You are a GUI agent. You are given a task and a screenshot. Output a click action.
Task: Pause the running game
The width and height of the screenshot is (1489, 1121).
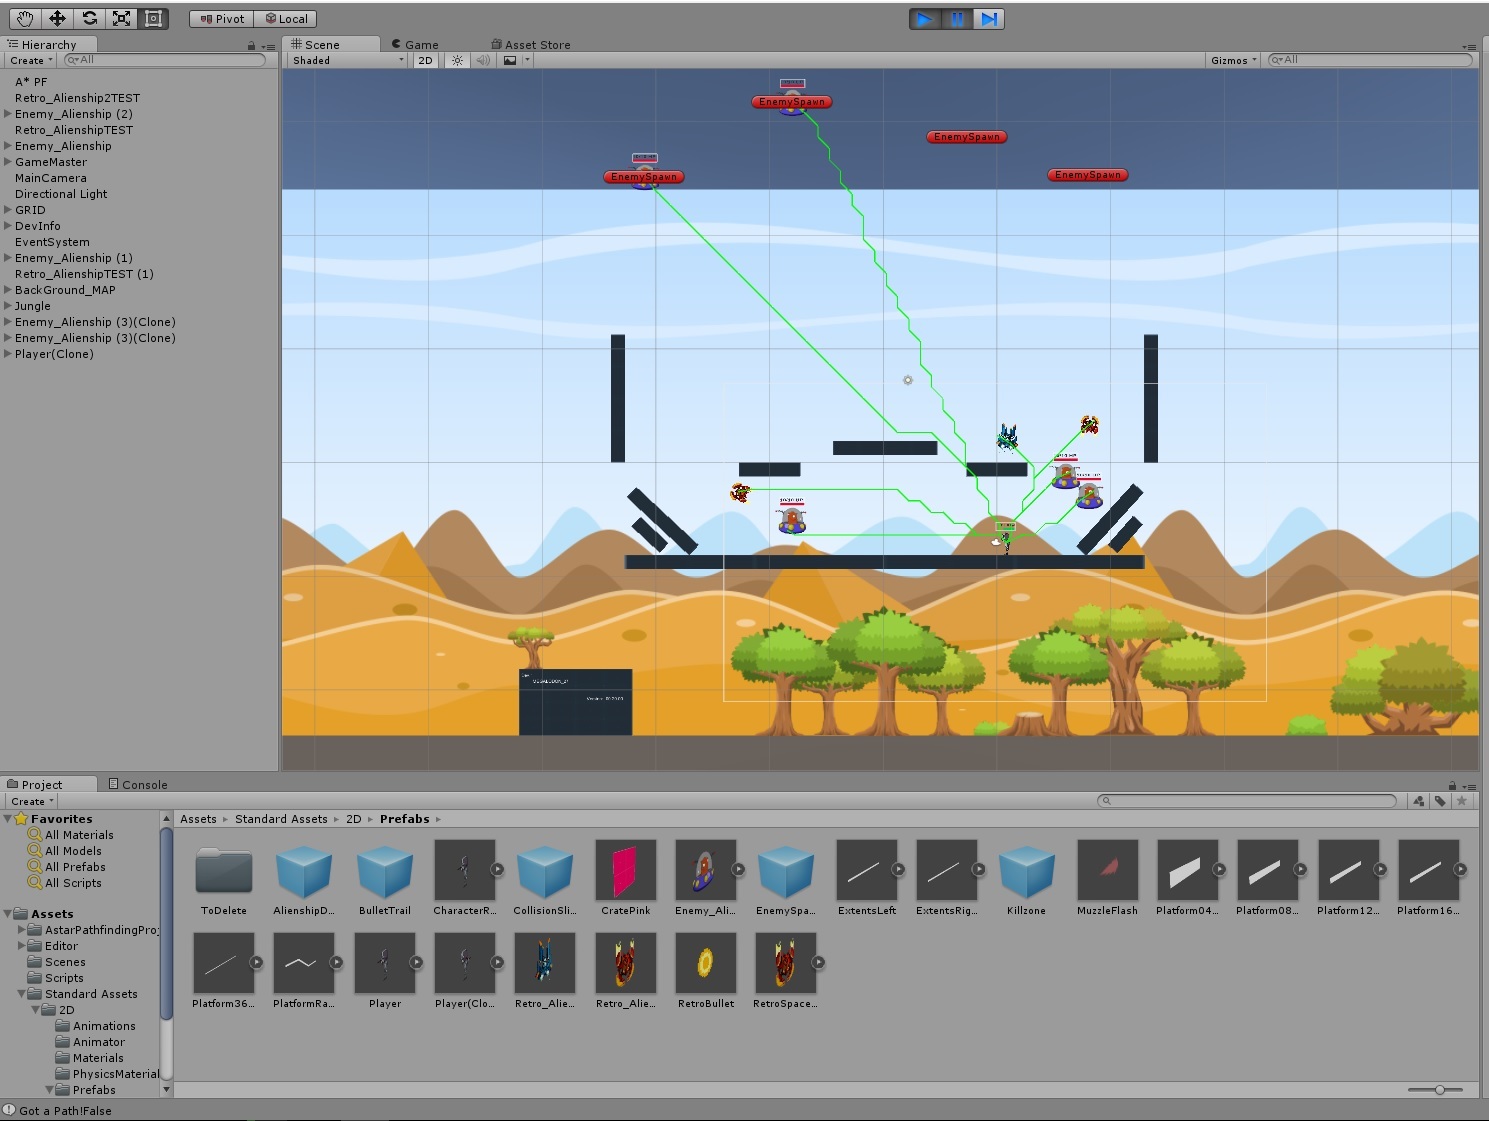coord(957,19)
